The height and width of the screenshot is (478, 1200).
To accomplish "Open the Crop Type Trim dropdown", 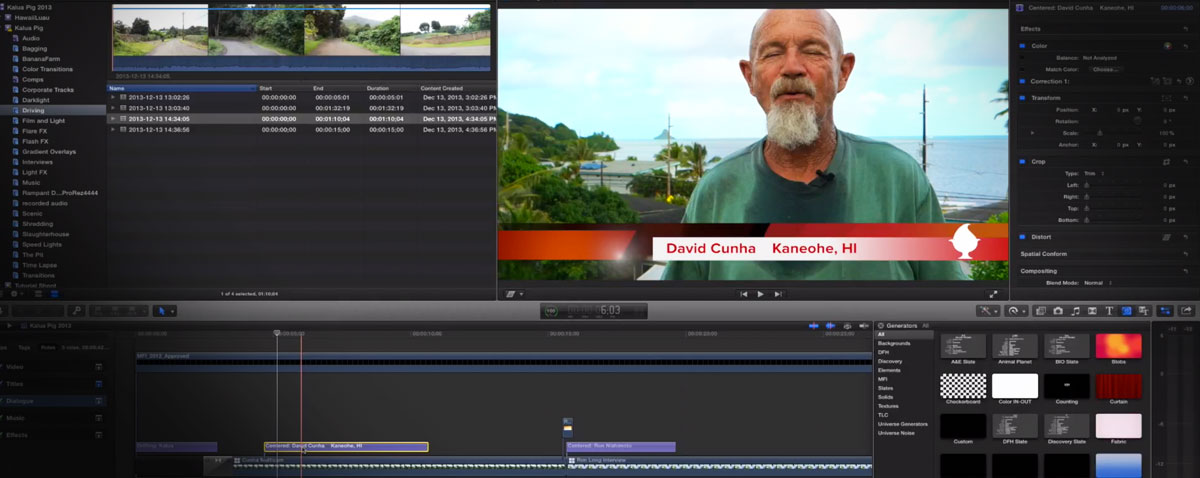I will (x=1094, y=173).
